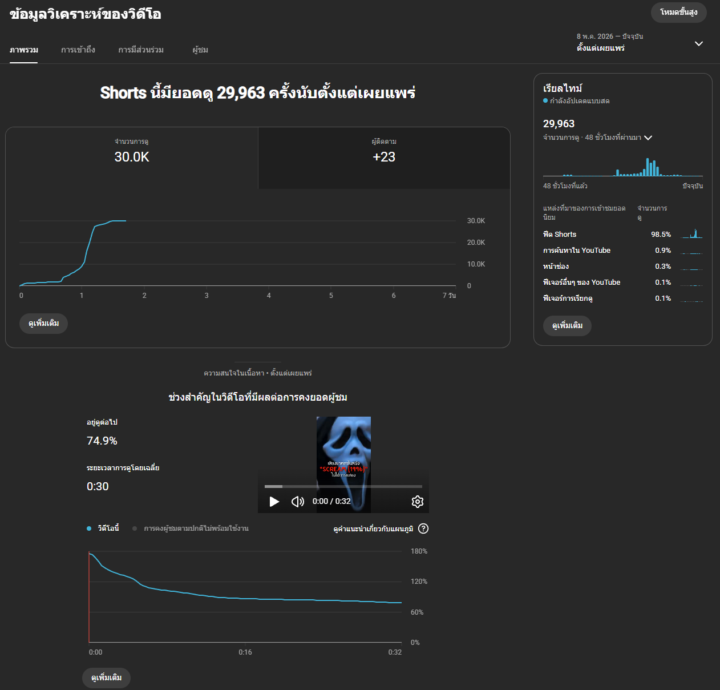
Task: Open โหมดขั้นสูง advanced mode
Action: tap(679, 12)
